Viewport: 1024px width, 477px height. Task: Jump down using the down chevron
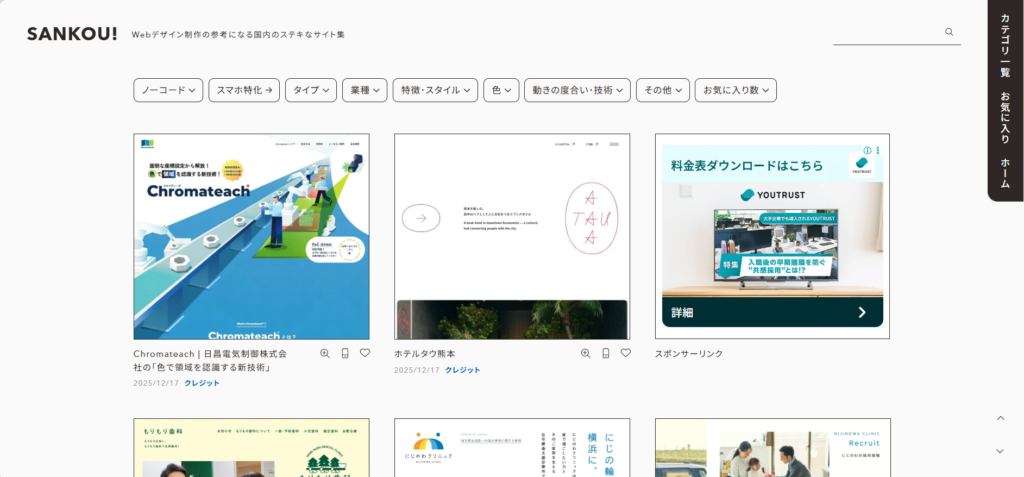click(x=1000, y=451)
